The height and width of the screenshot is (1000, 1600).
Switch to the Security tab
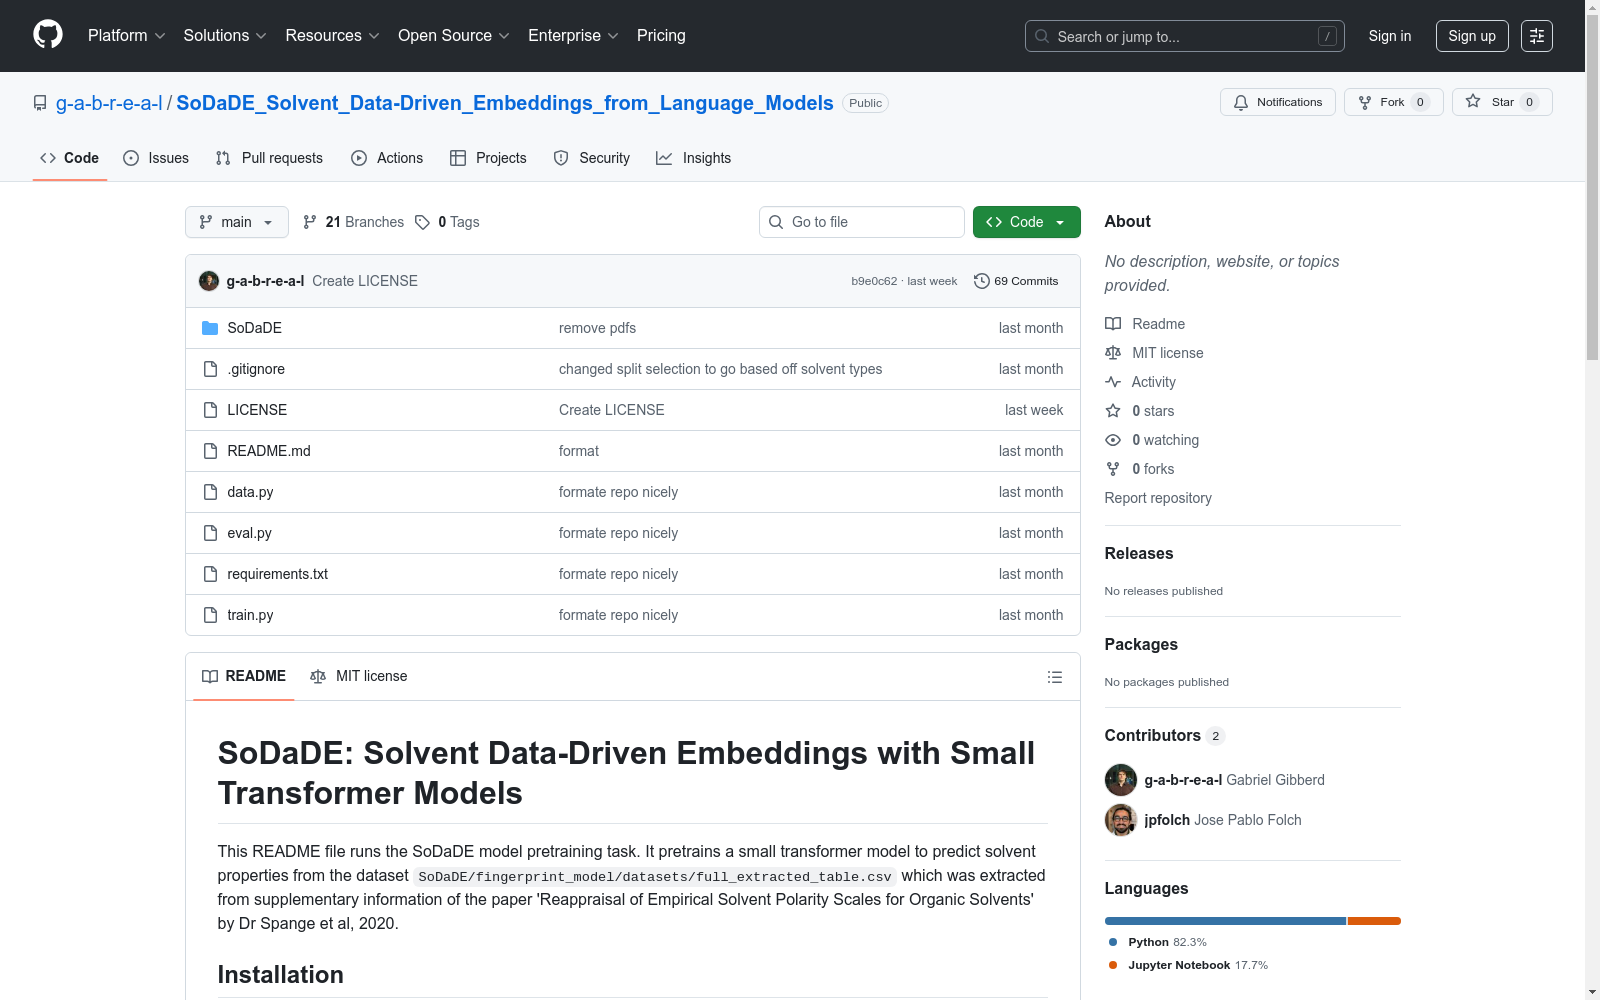592,158
